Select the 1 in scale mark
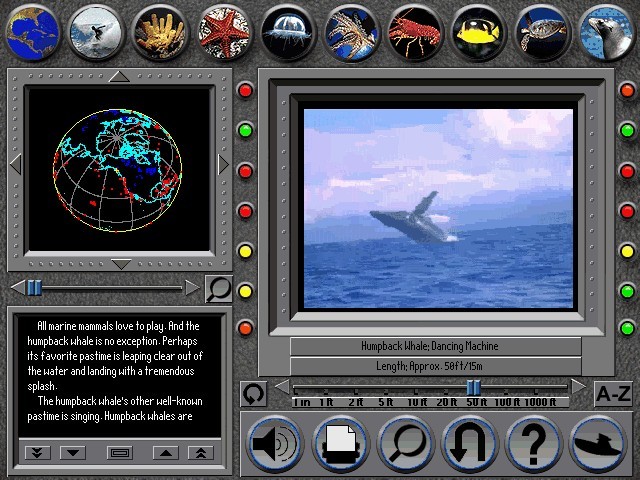The width and height of the screenshot is (640, 480). (x=302, y=402)
